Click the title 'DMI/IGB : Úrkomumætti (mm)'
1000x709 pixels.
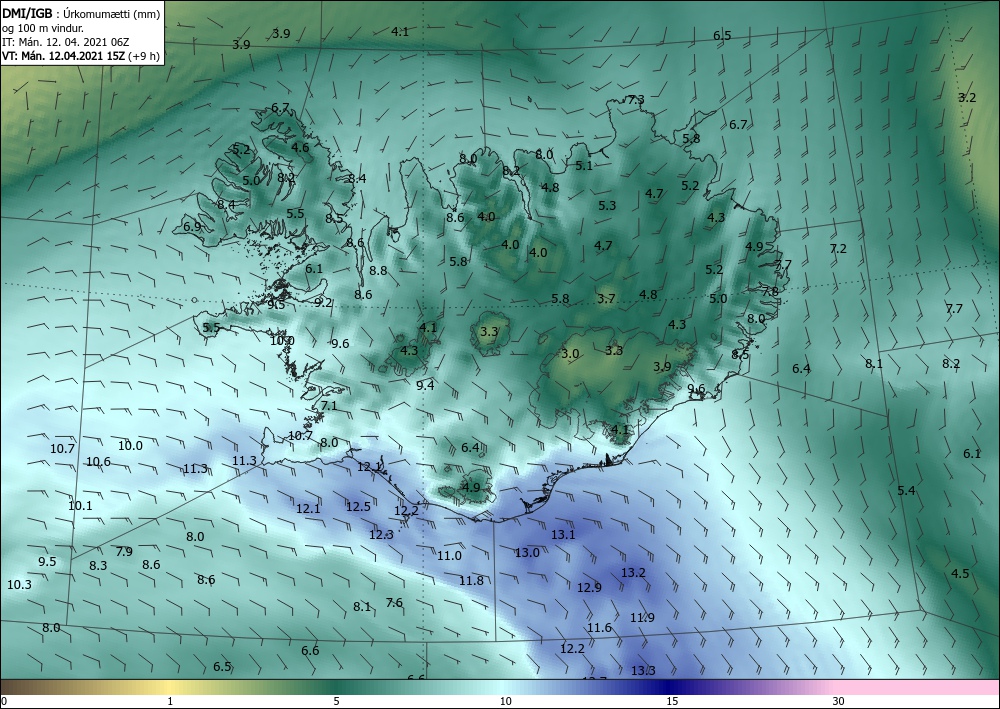(x=81, y=13)
